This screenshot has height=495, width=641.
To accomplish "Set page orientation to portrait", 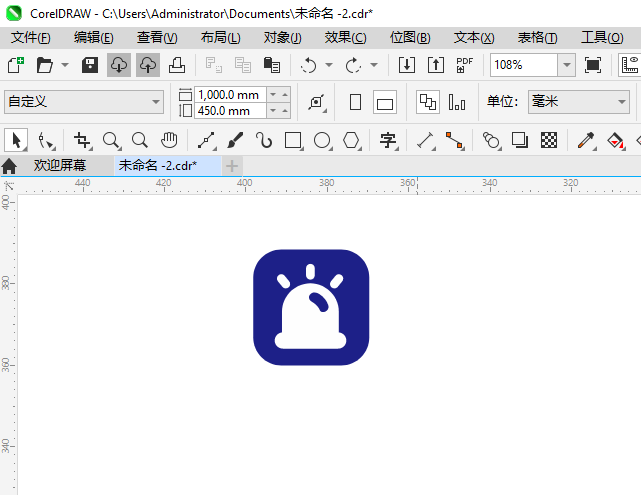I will click(355, 102).
